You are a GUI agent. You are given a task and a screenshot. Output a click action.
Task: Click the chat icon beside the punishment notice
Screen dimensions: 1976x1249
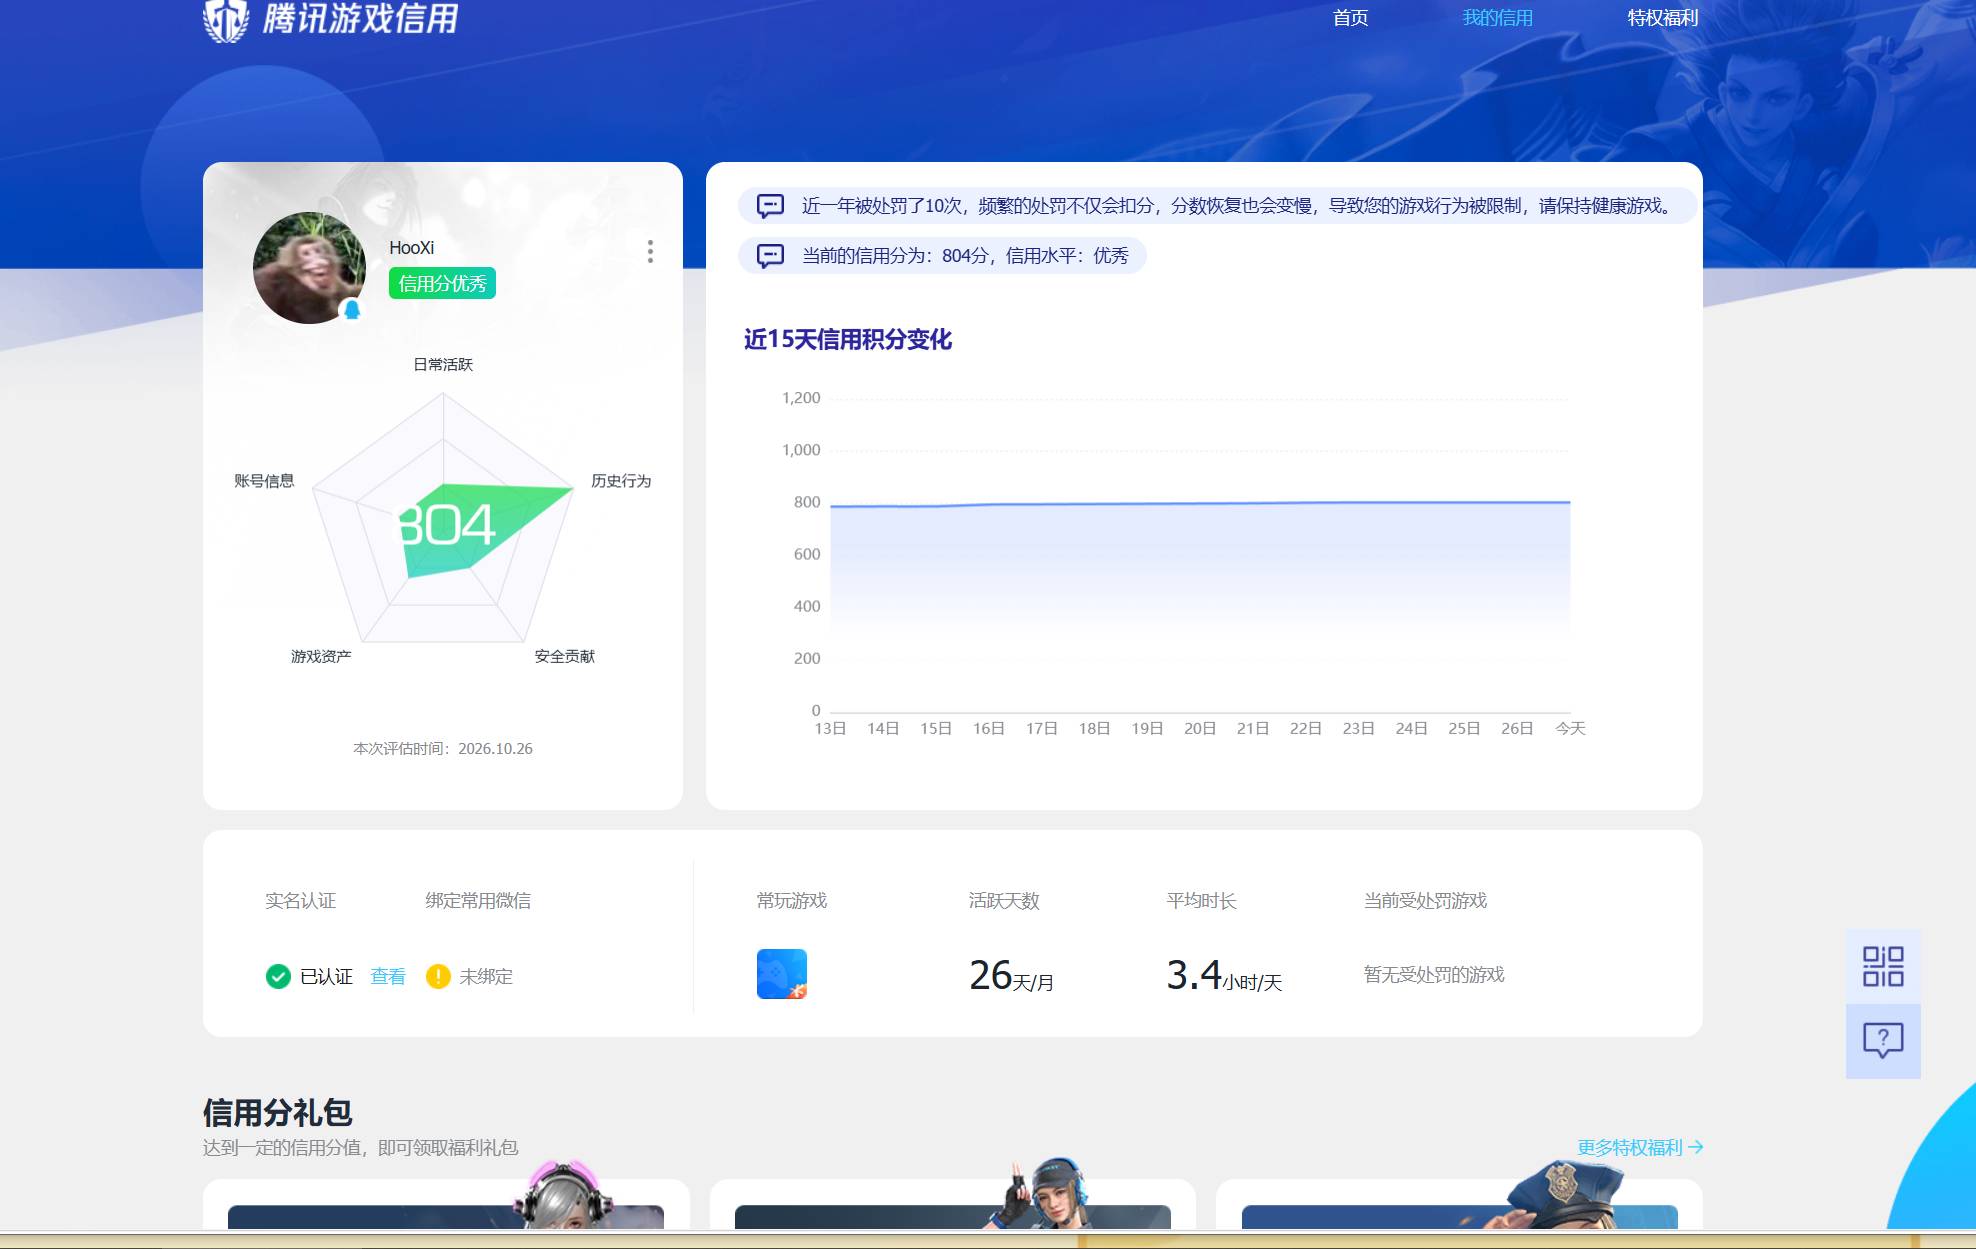pyautogui.click(x=770, y=206)
